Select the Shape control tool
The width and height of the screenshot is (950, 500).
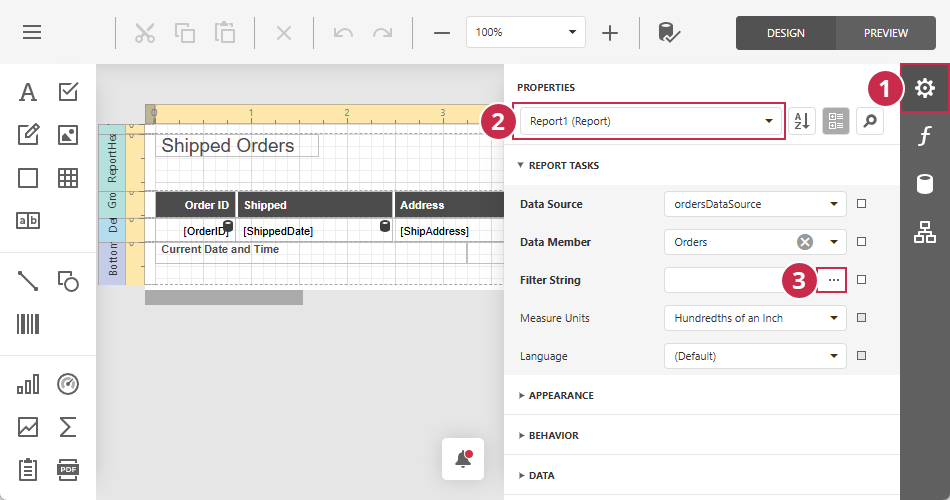[x=68, y=281]
